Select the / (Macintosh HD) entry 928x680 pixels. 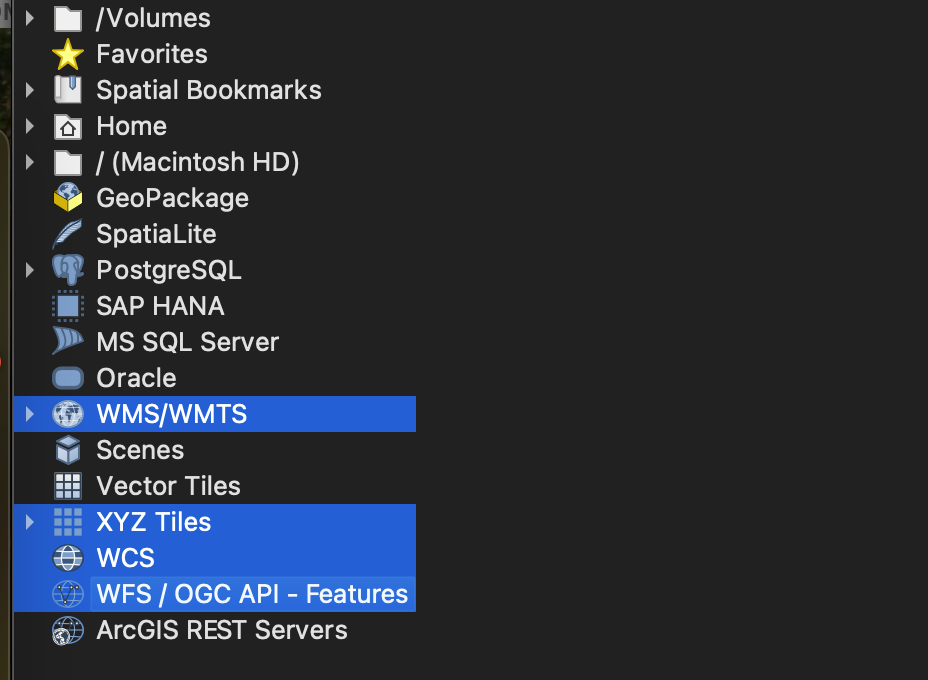[195, 162]
